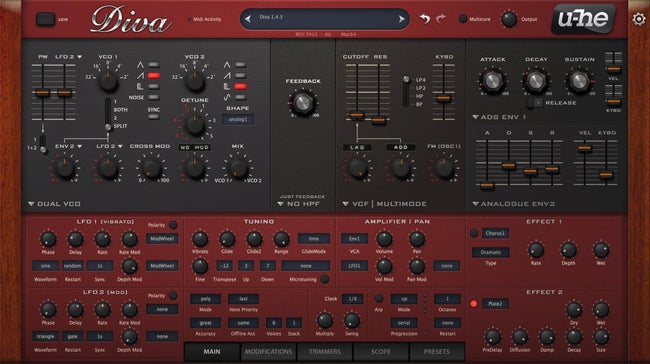
Task: Switch to the PRESETS tab
Action: pos(437,352)
